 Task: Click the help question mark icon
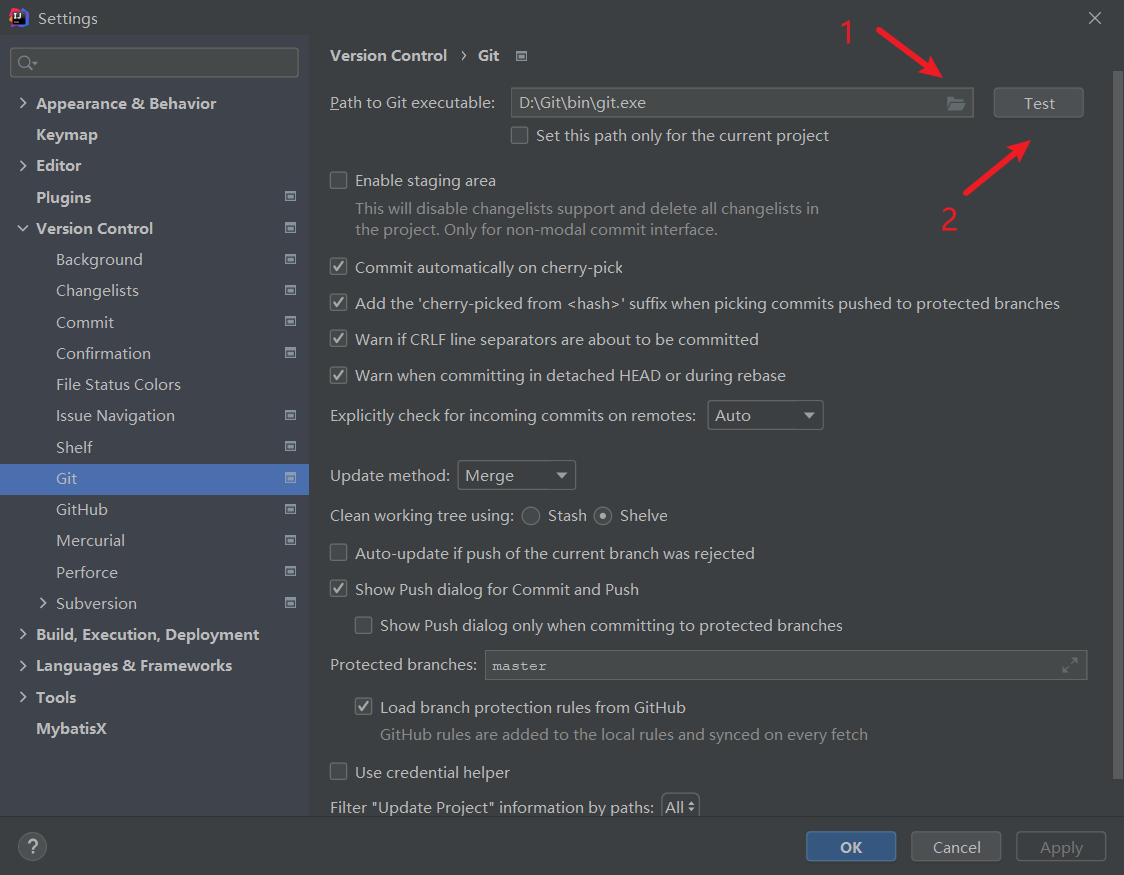pyautogui.click(x=32, y=847)
